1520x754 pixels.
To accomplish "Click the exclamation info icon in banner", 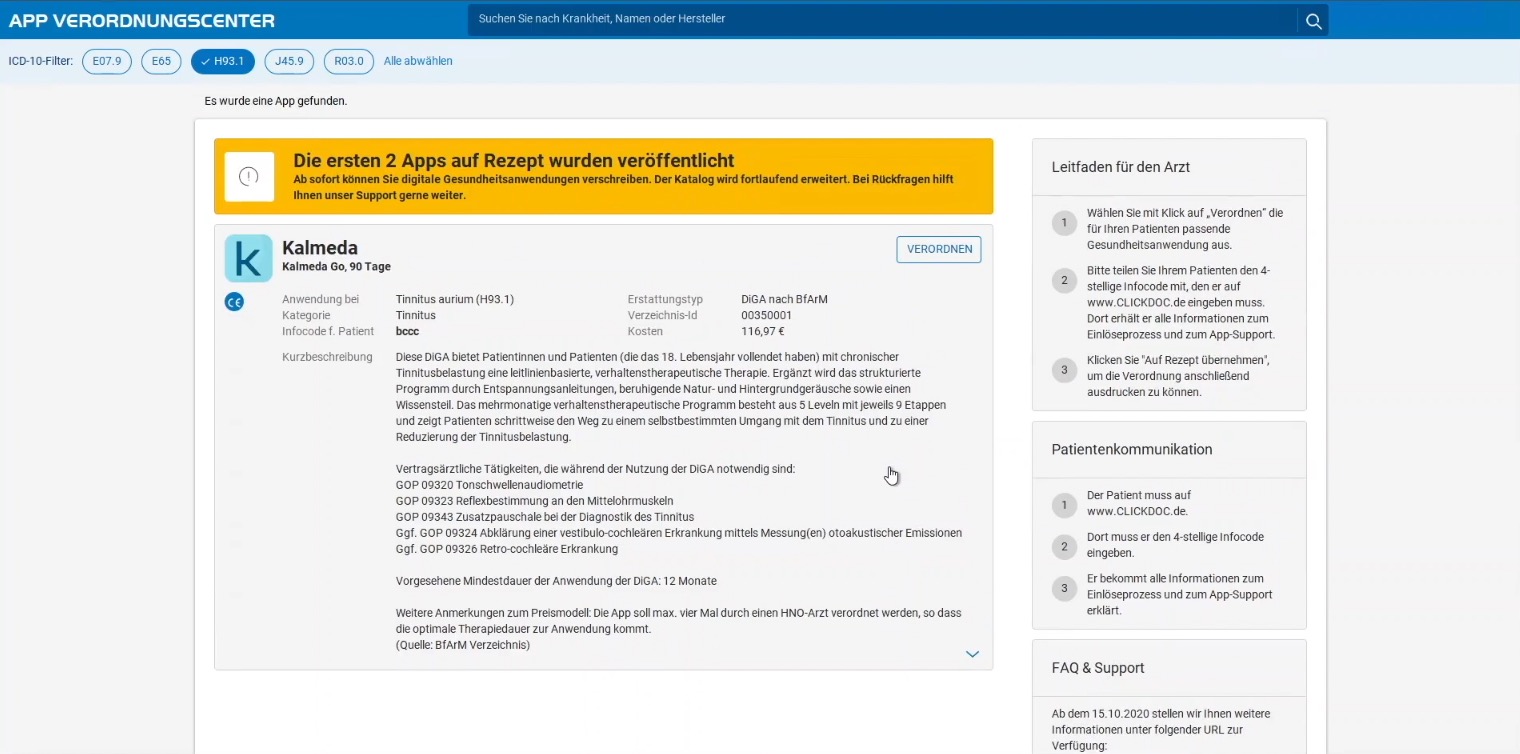I will click(249, 177).
